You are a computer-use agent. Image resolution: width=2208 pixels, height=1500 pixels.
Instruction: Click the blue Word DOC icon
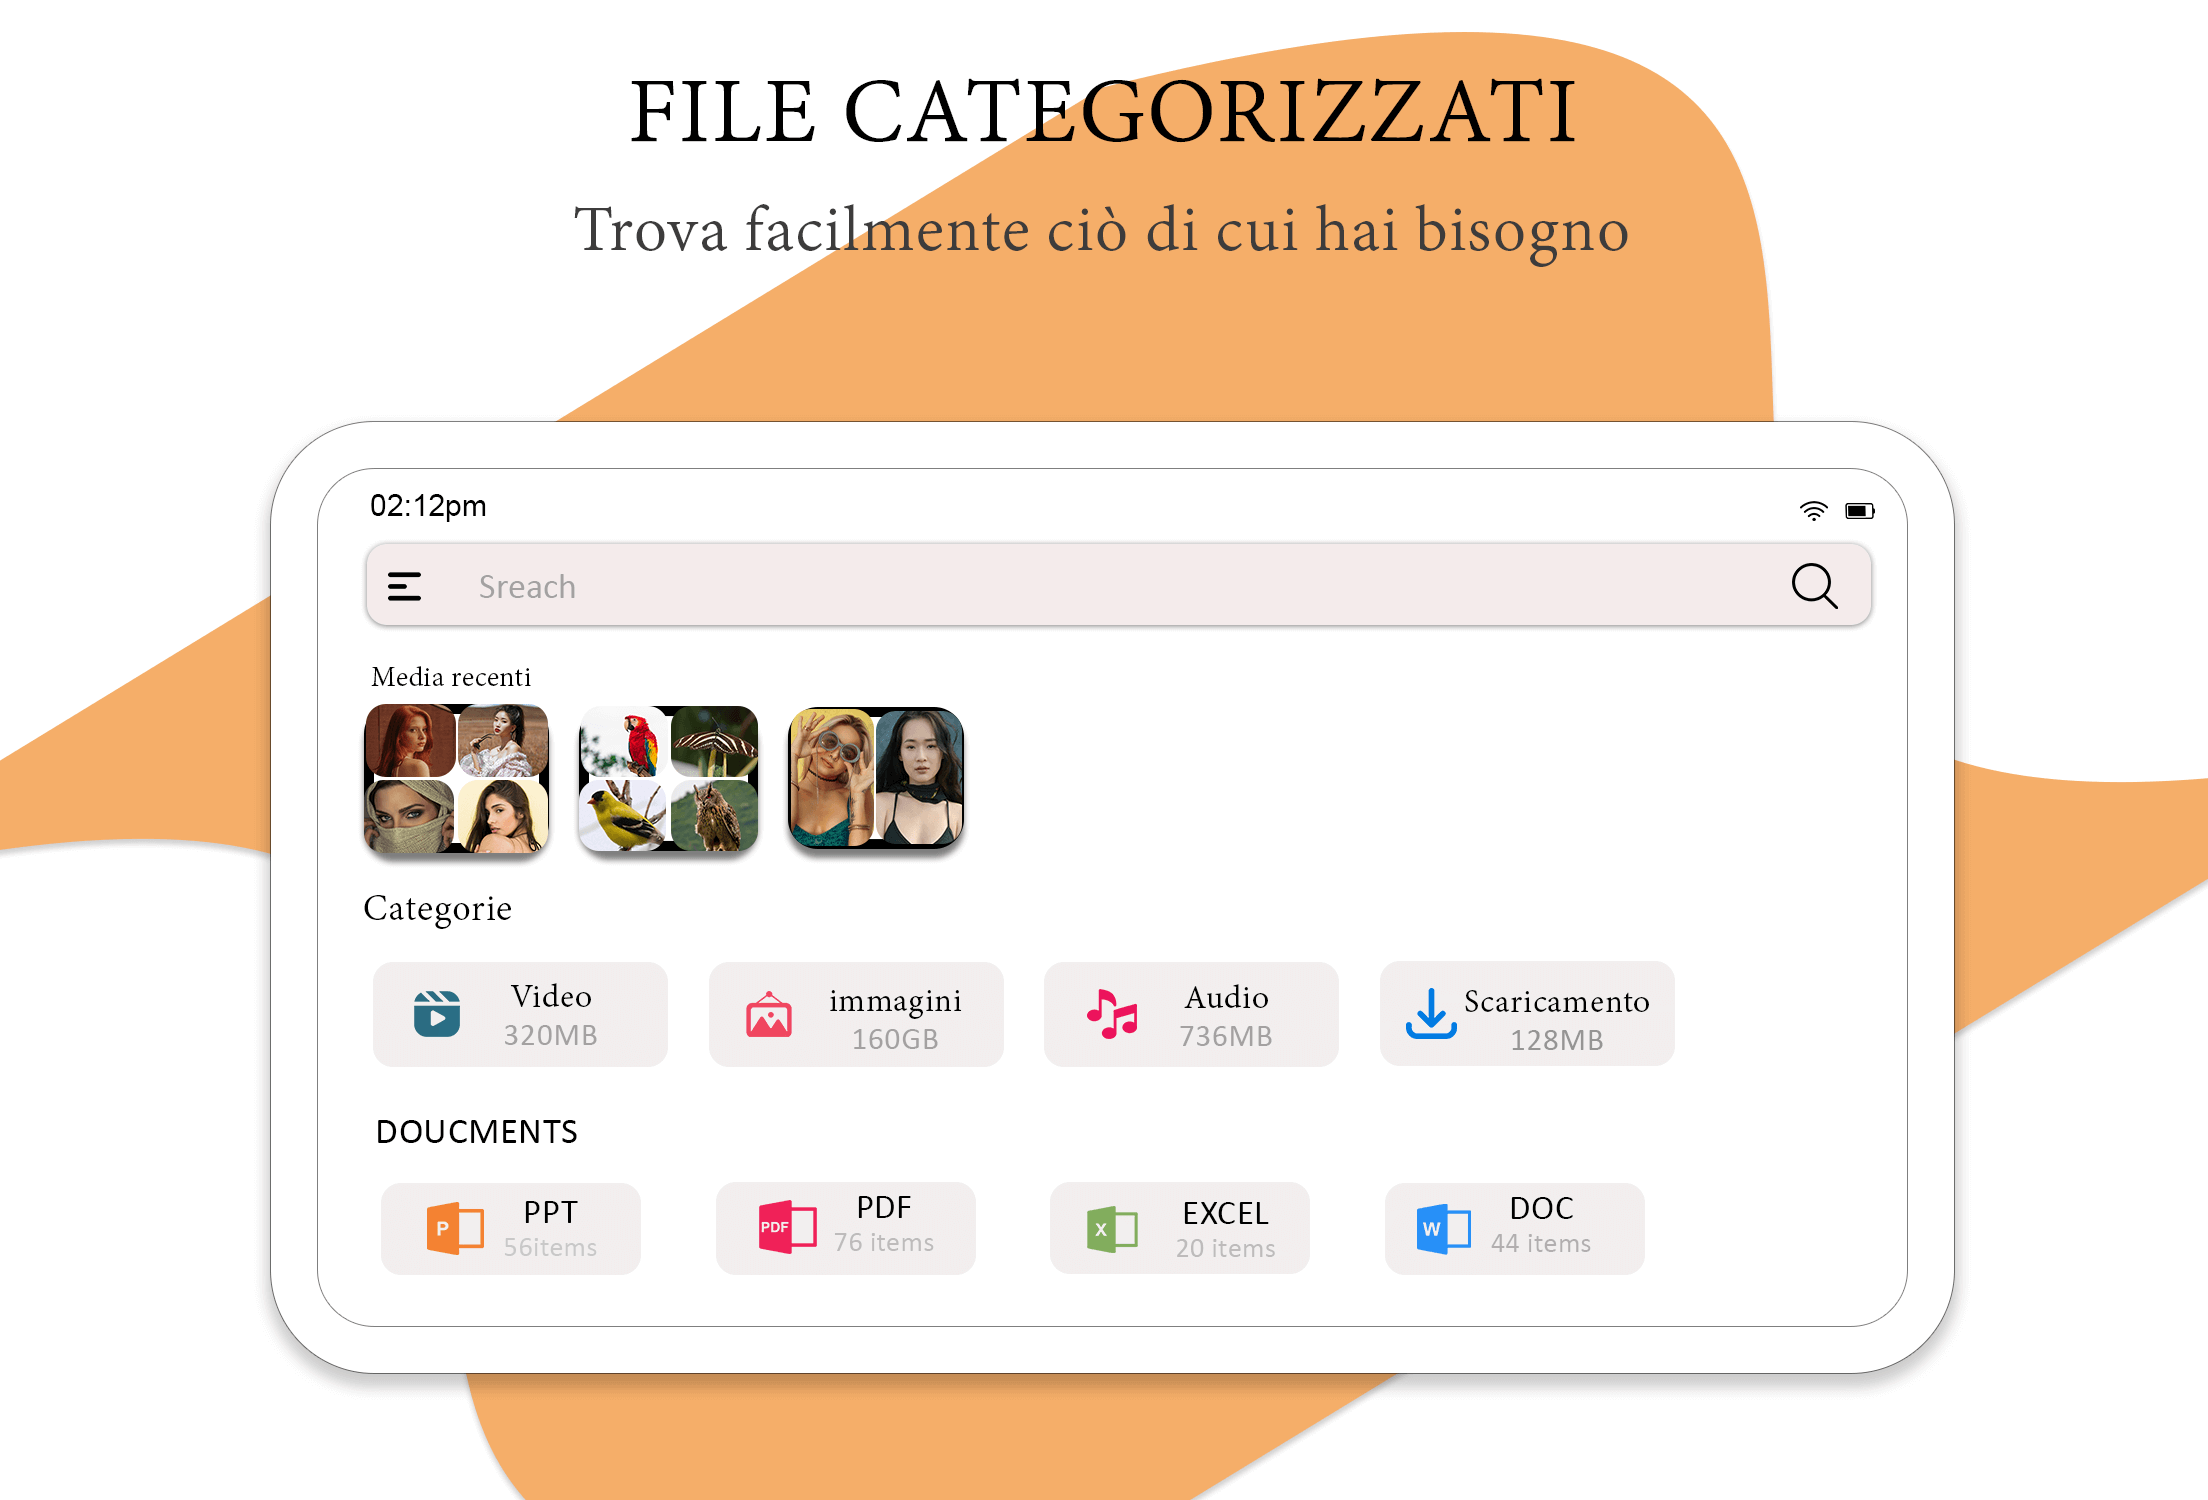point(1444,1229)
